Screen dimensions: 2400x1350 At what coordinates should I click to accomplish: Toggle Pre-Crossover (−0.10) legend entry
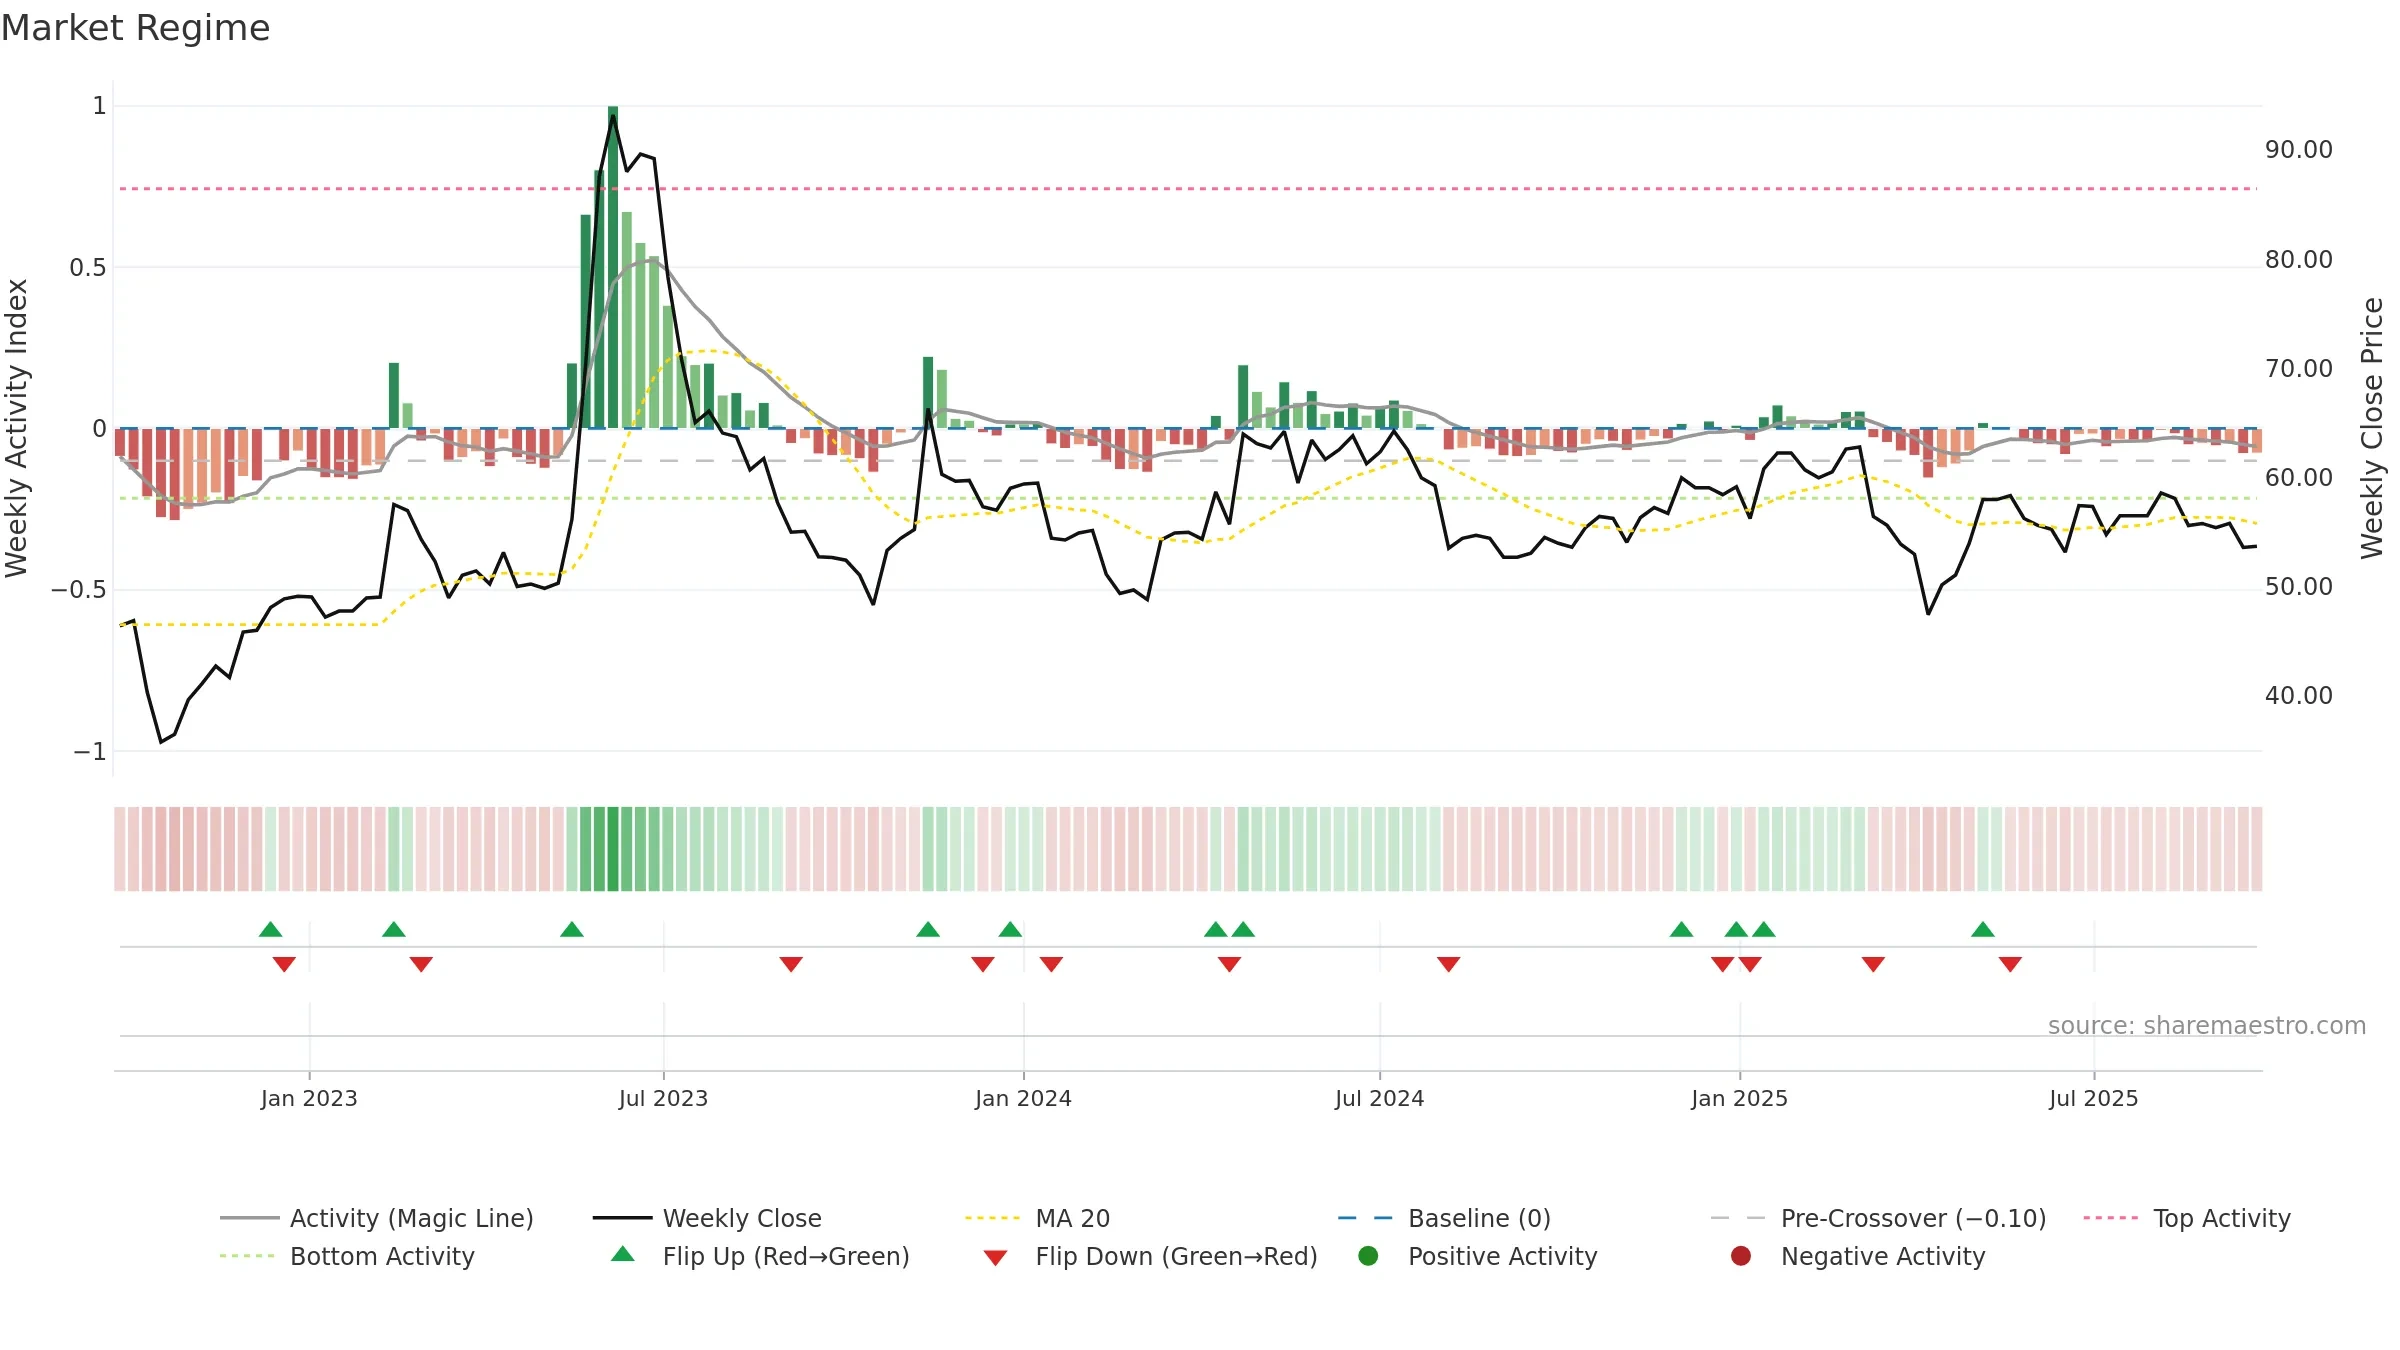(x=1878, y=1218)
